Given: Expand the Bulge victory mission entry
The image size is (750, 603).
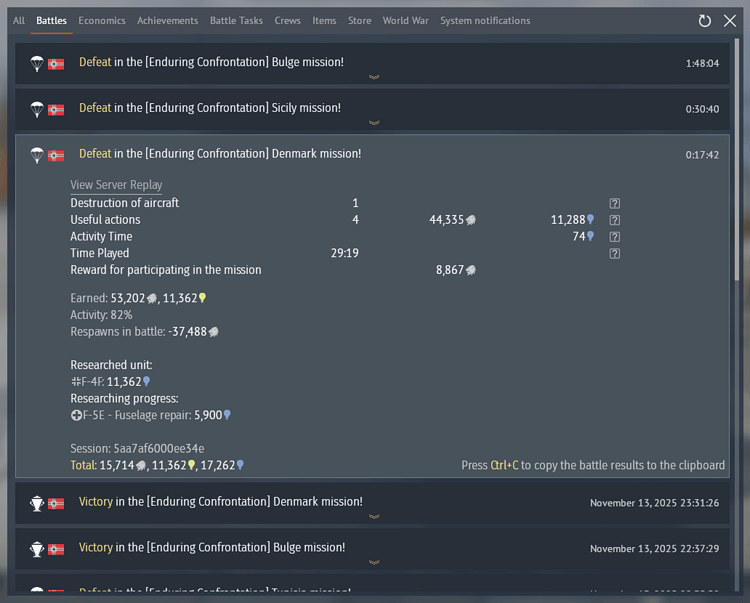Looking at the screenshot, I should [x=373, y=562].
